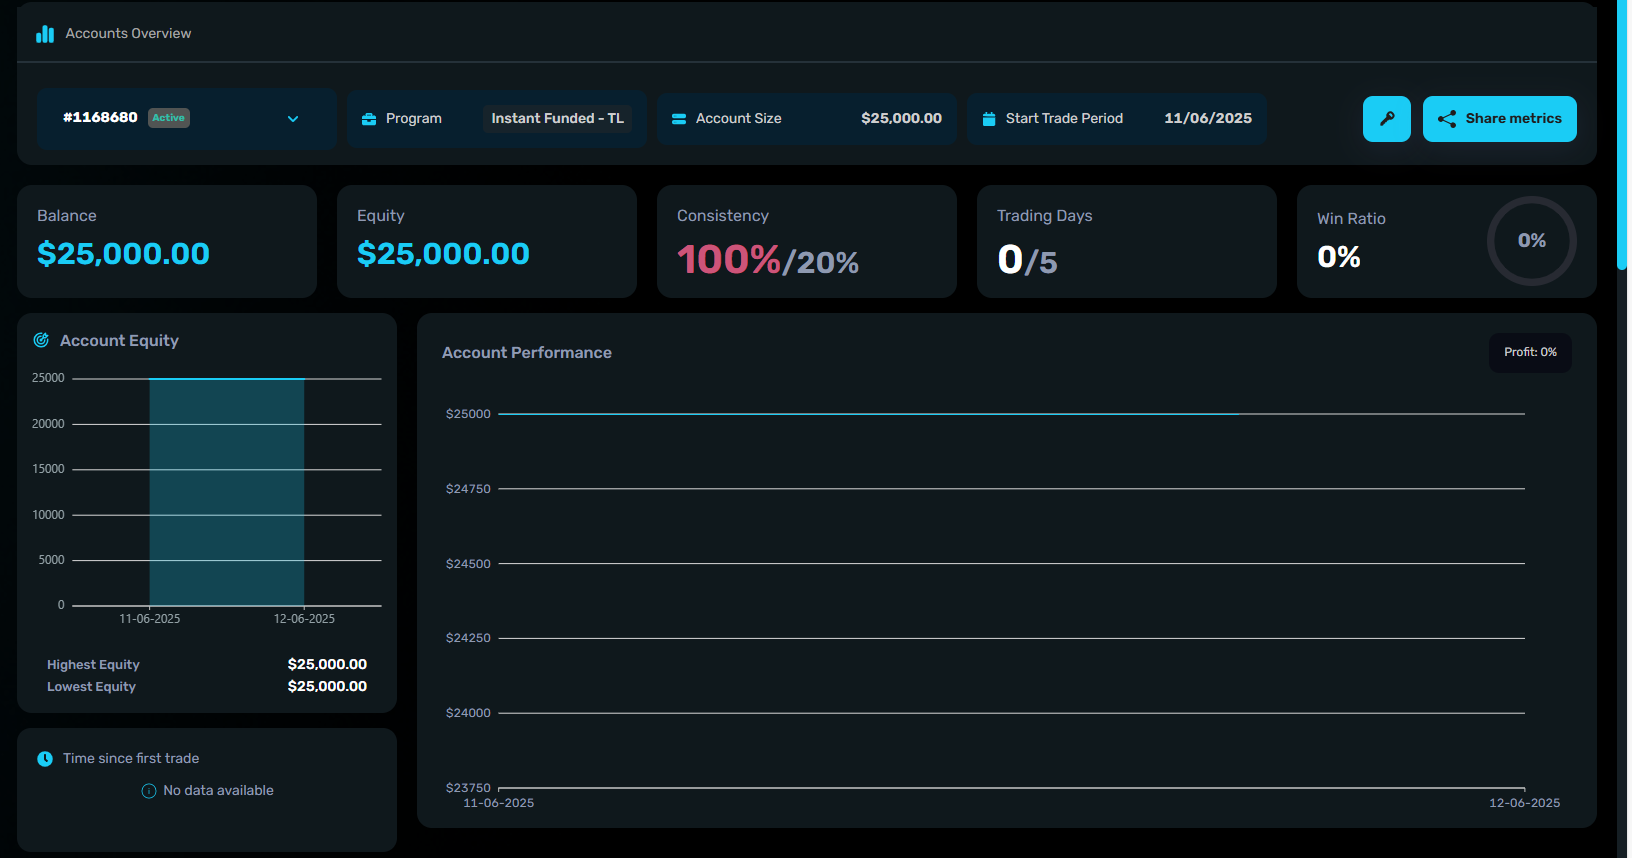Click the Accounts Overview bar chart icon
Viewport: 1632px width, 858px height.
(x=45, y=34)
